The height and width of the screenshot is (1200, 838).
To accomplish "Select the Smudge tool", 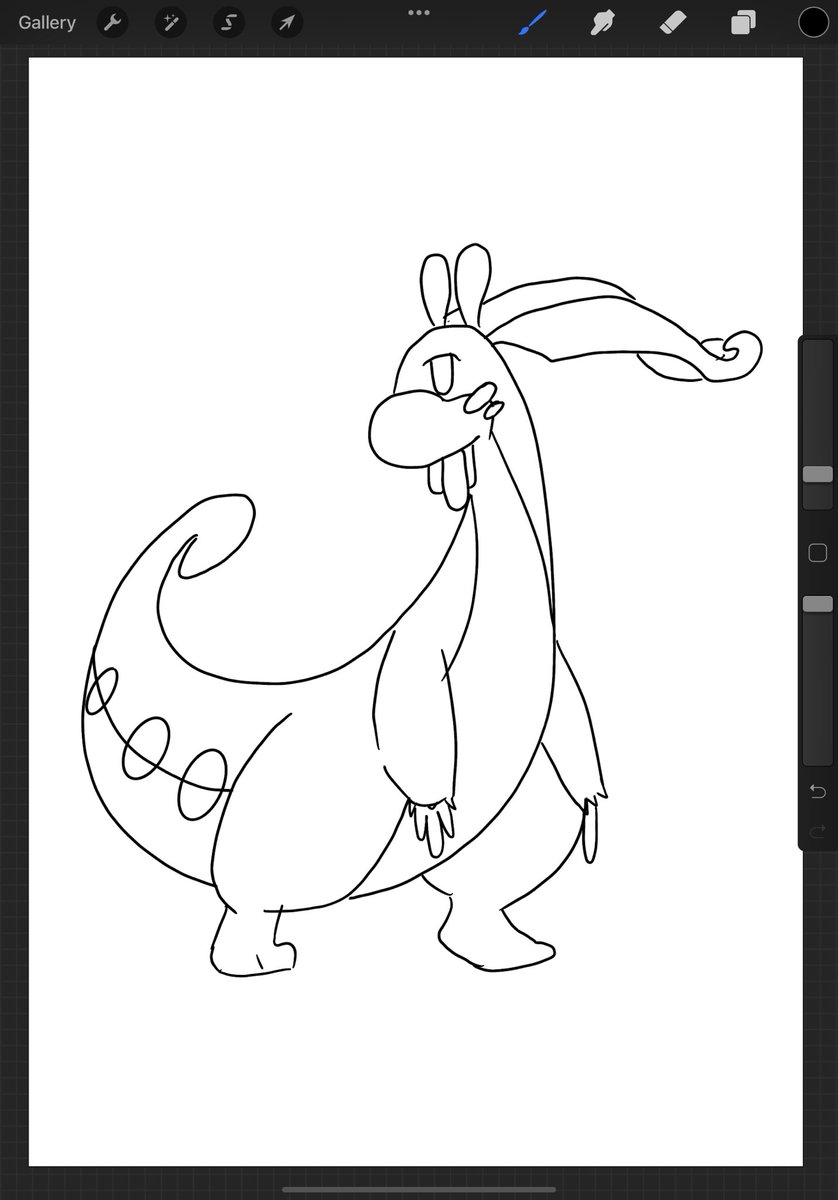I will pyautogui.click(x=603, y=22).
